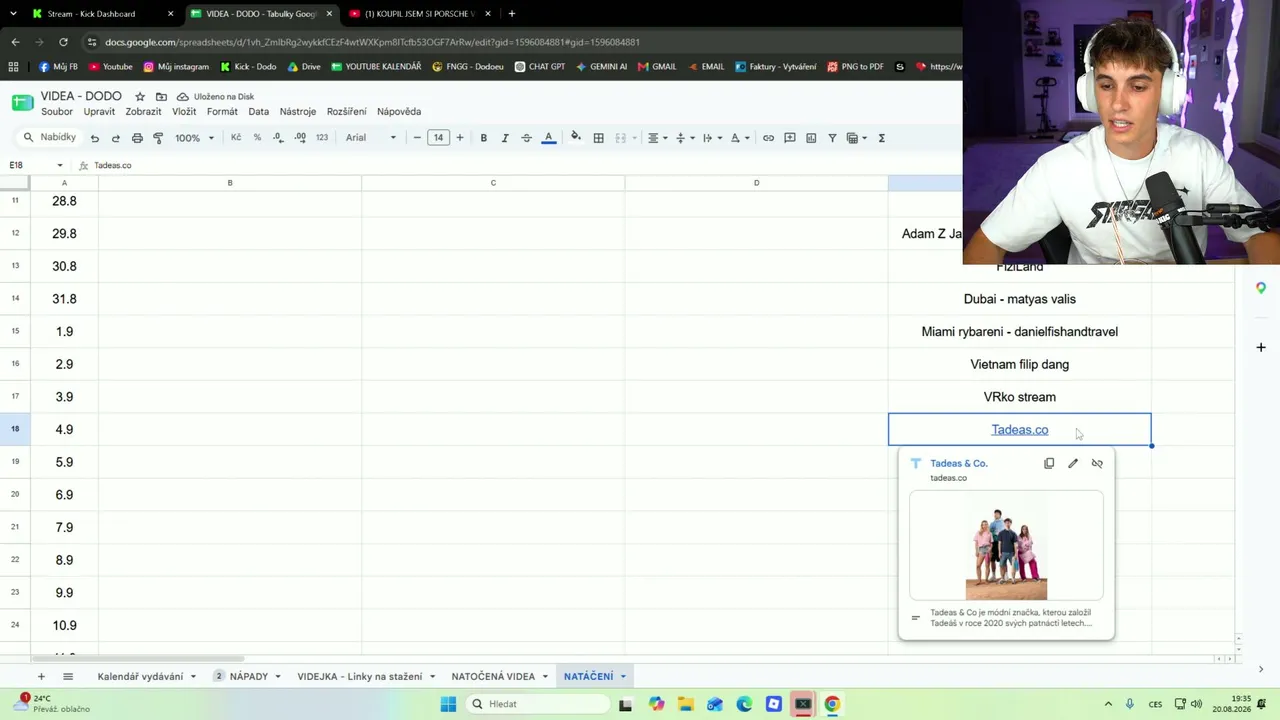1280x720 pixels.
Task: Open the Arial font dropdown
Action: coord(371,138)
